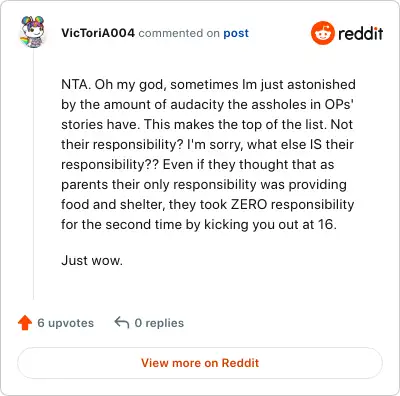
Task: Collapse the comment via vertical thread line
Action: (x=33, y=174)
